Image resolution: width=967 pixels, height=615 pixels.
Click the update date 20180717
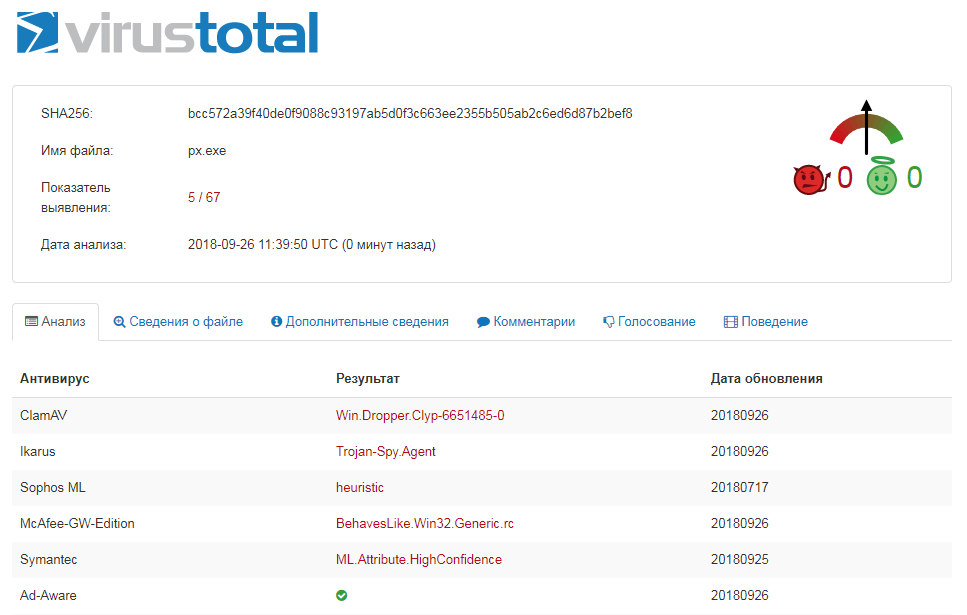(739, 487)
